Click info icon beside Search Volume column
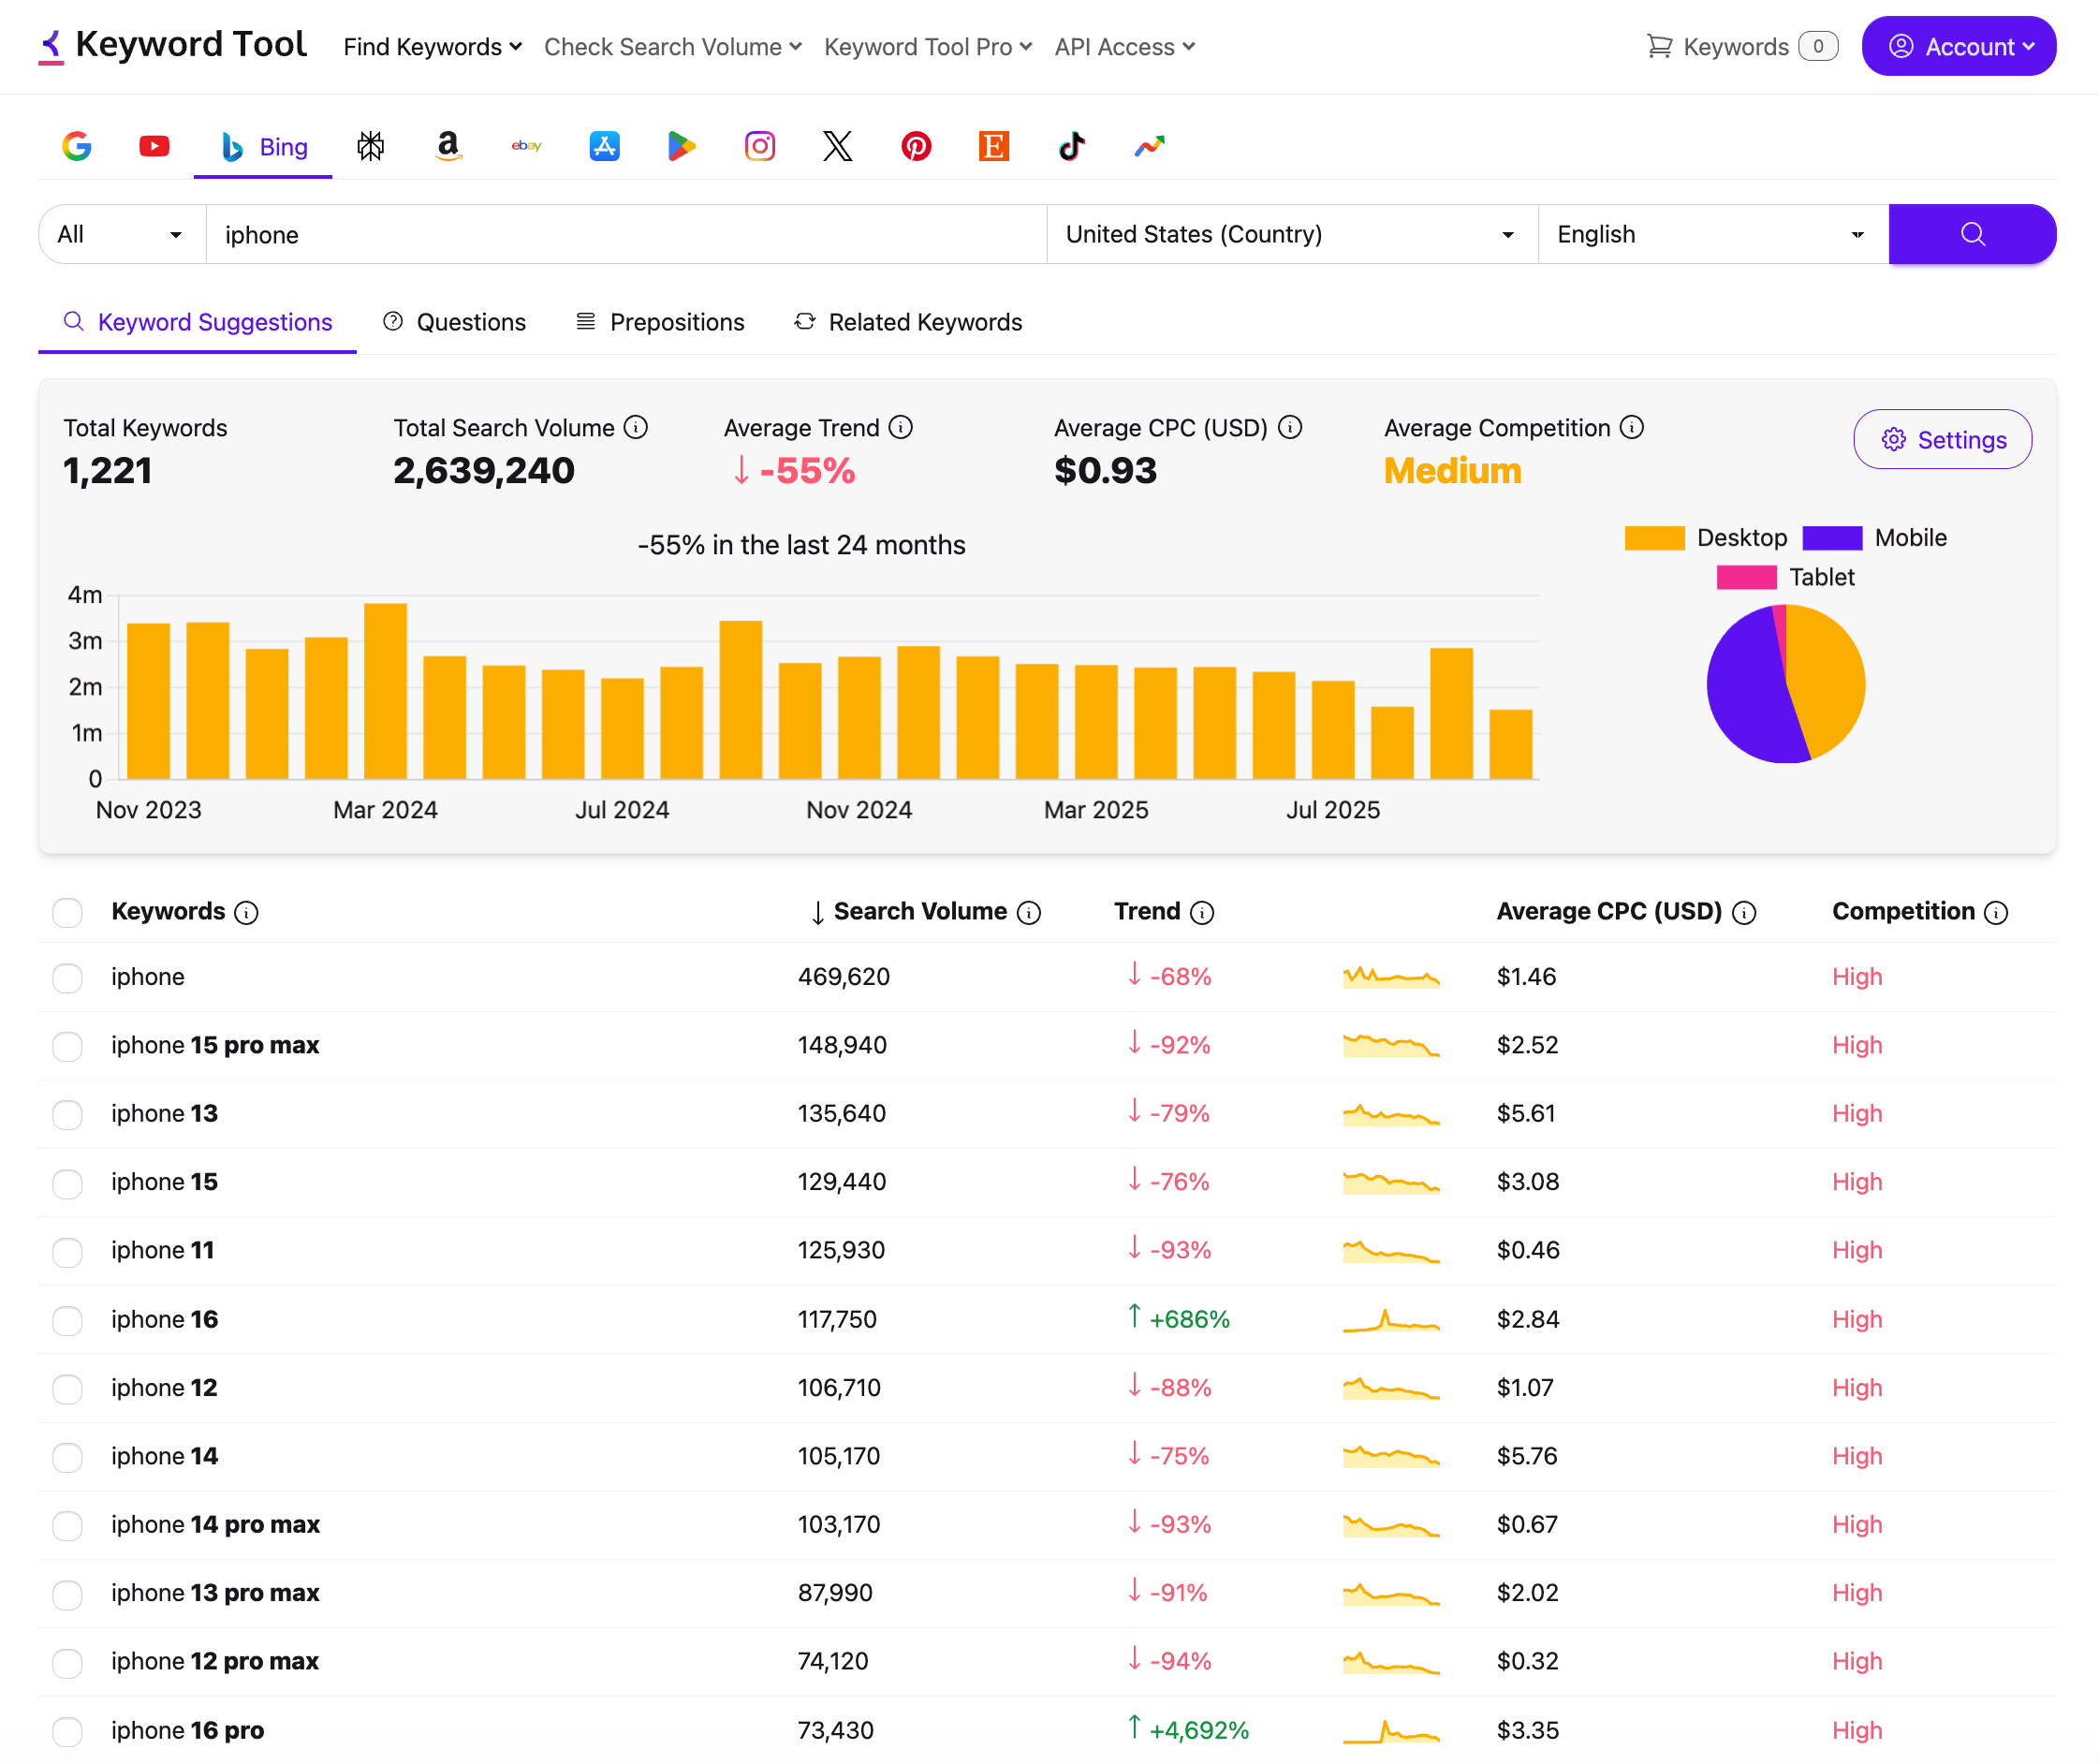This screenshot has width=2099, height=1764. point(1029,913)
